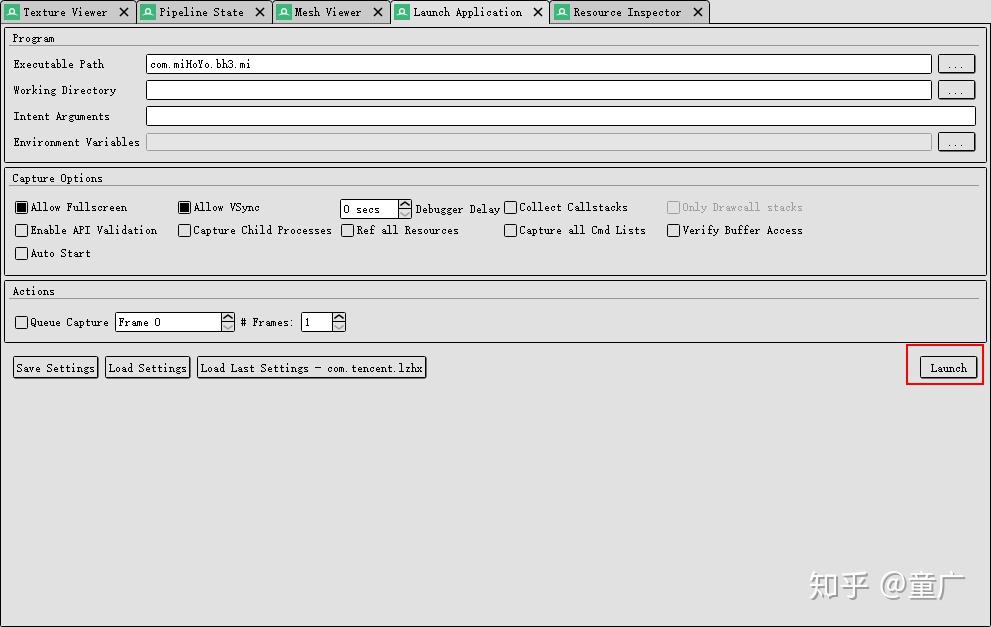
Task: Click the Launch button
Action: coord(948,368)
